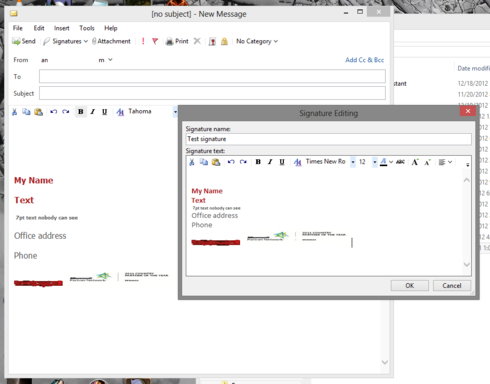The width and height of the screenshot is (490, 384).
Task: Open the Times New Roman font dropdown
Action: (353, 162)
